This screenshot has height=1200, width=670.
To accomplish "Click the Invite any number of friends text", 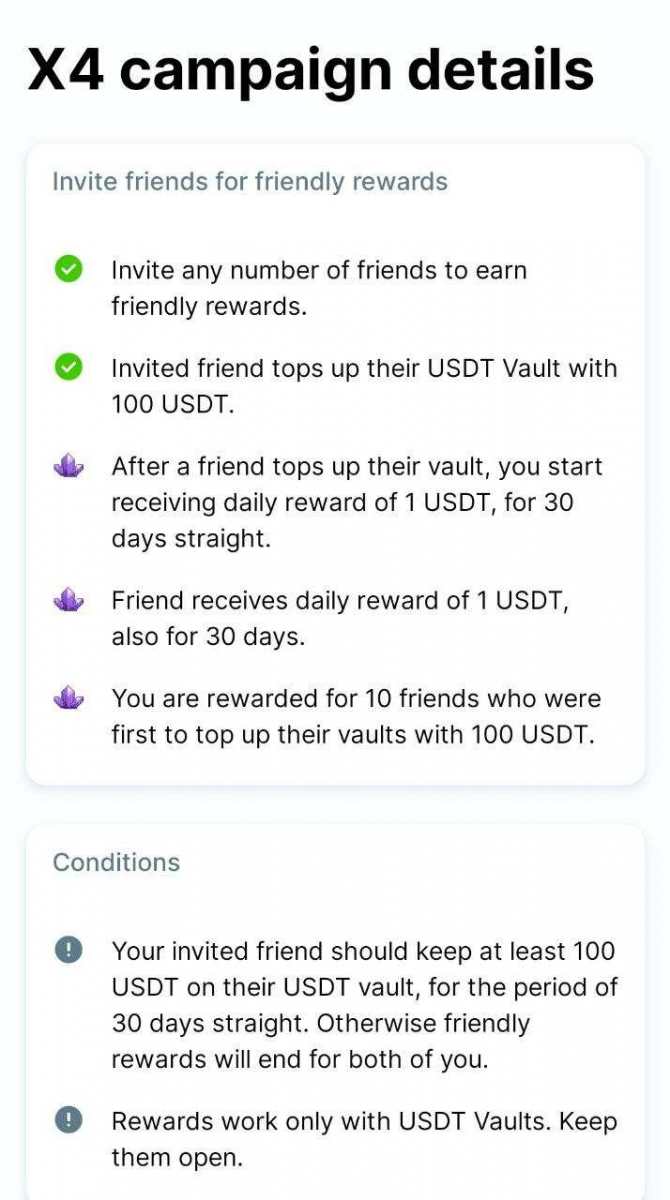I will pyautogui.click(x=318, y=288).
